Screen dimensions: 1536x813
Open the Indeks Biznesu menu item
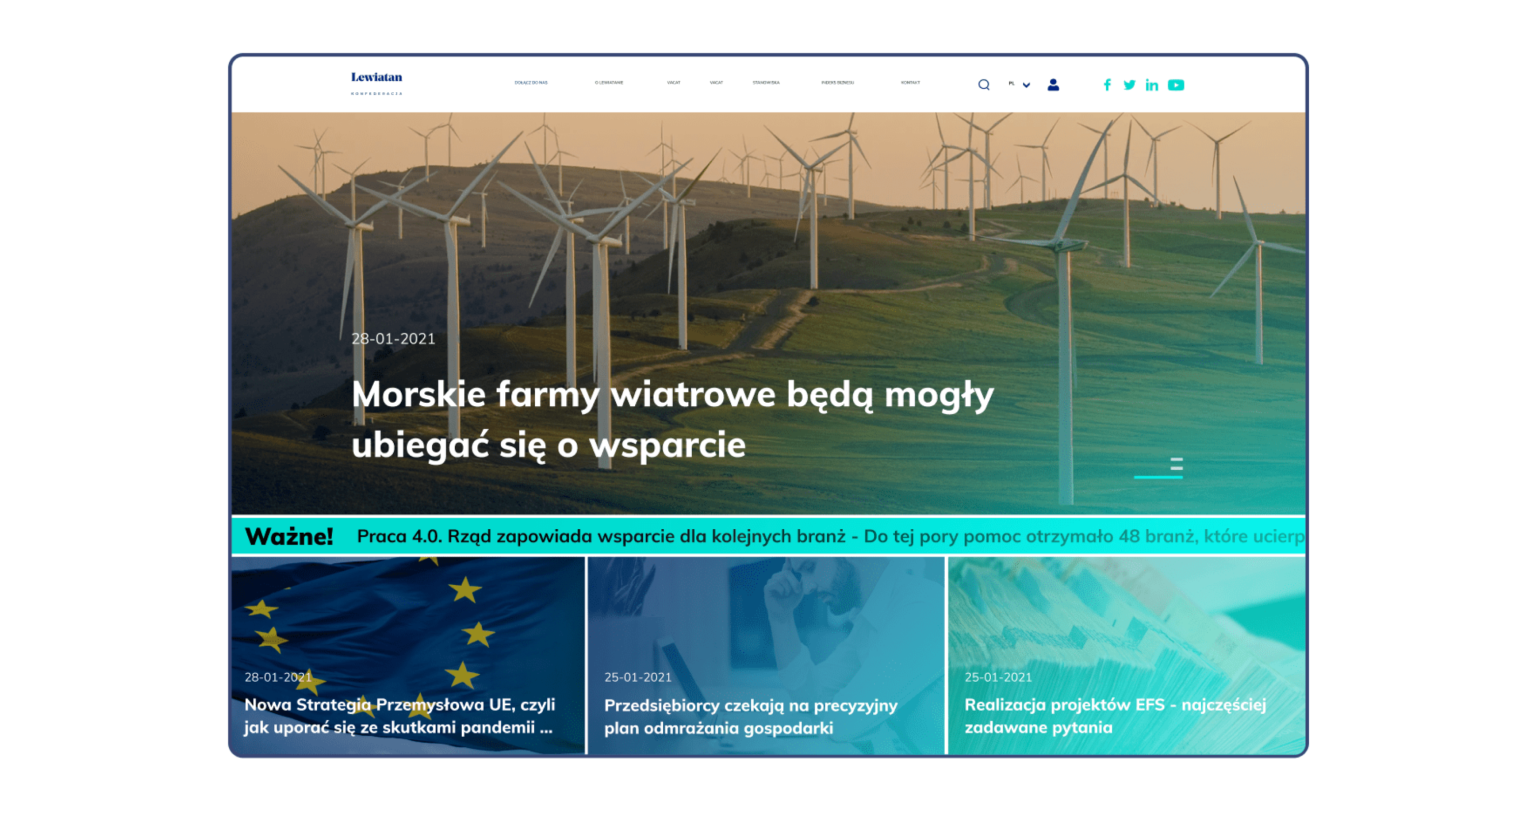point(837,83)
